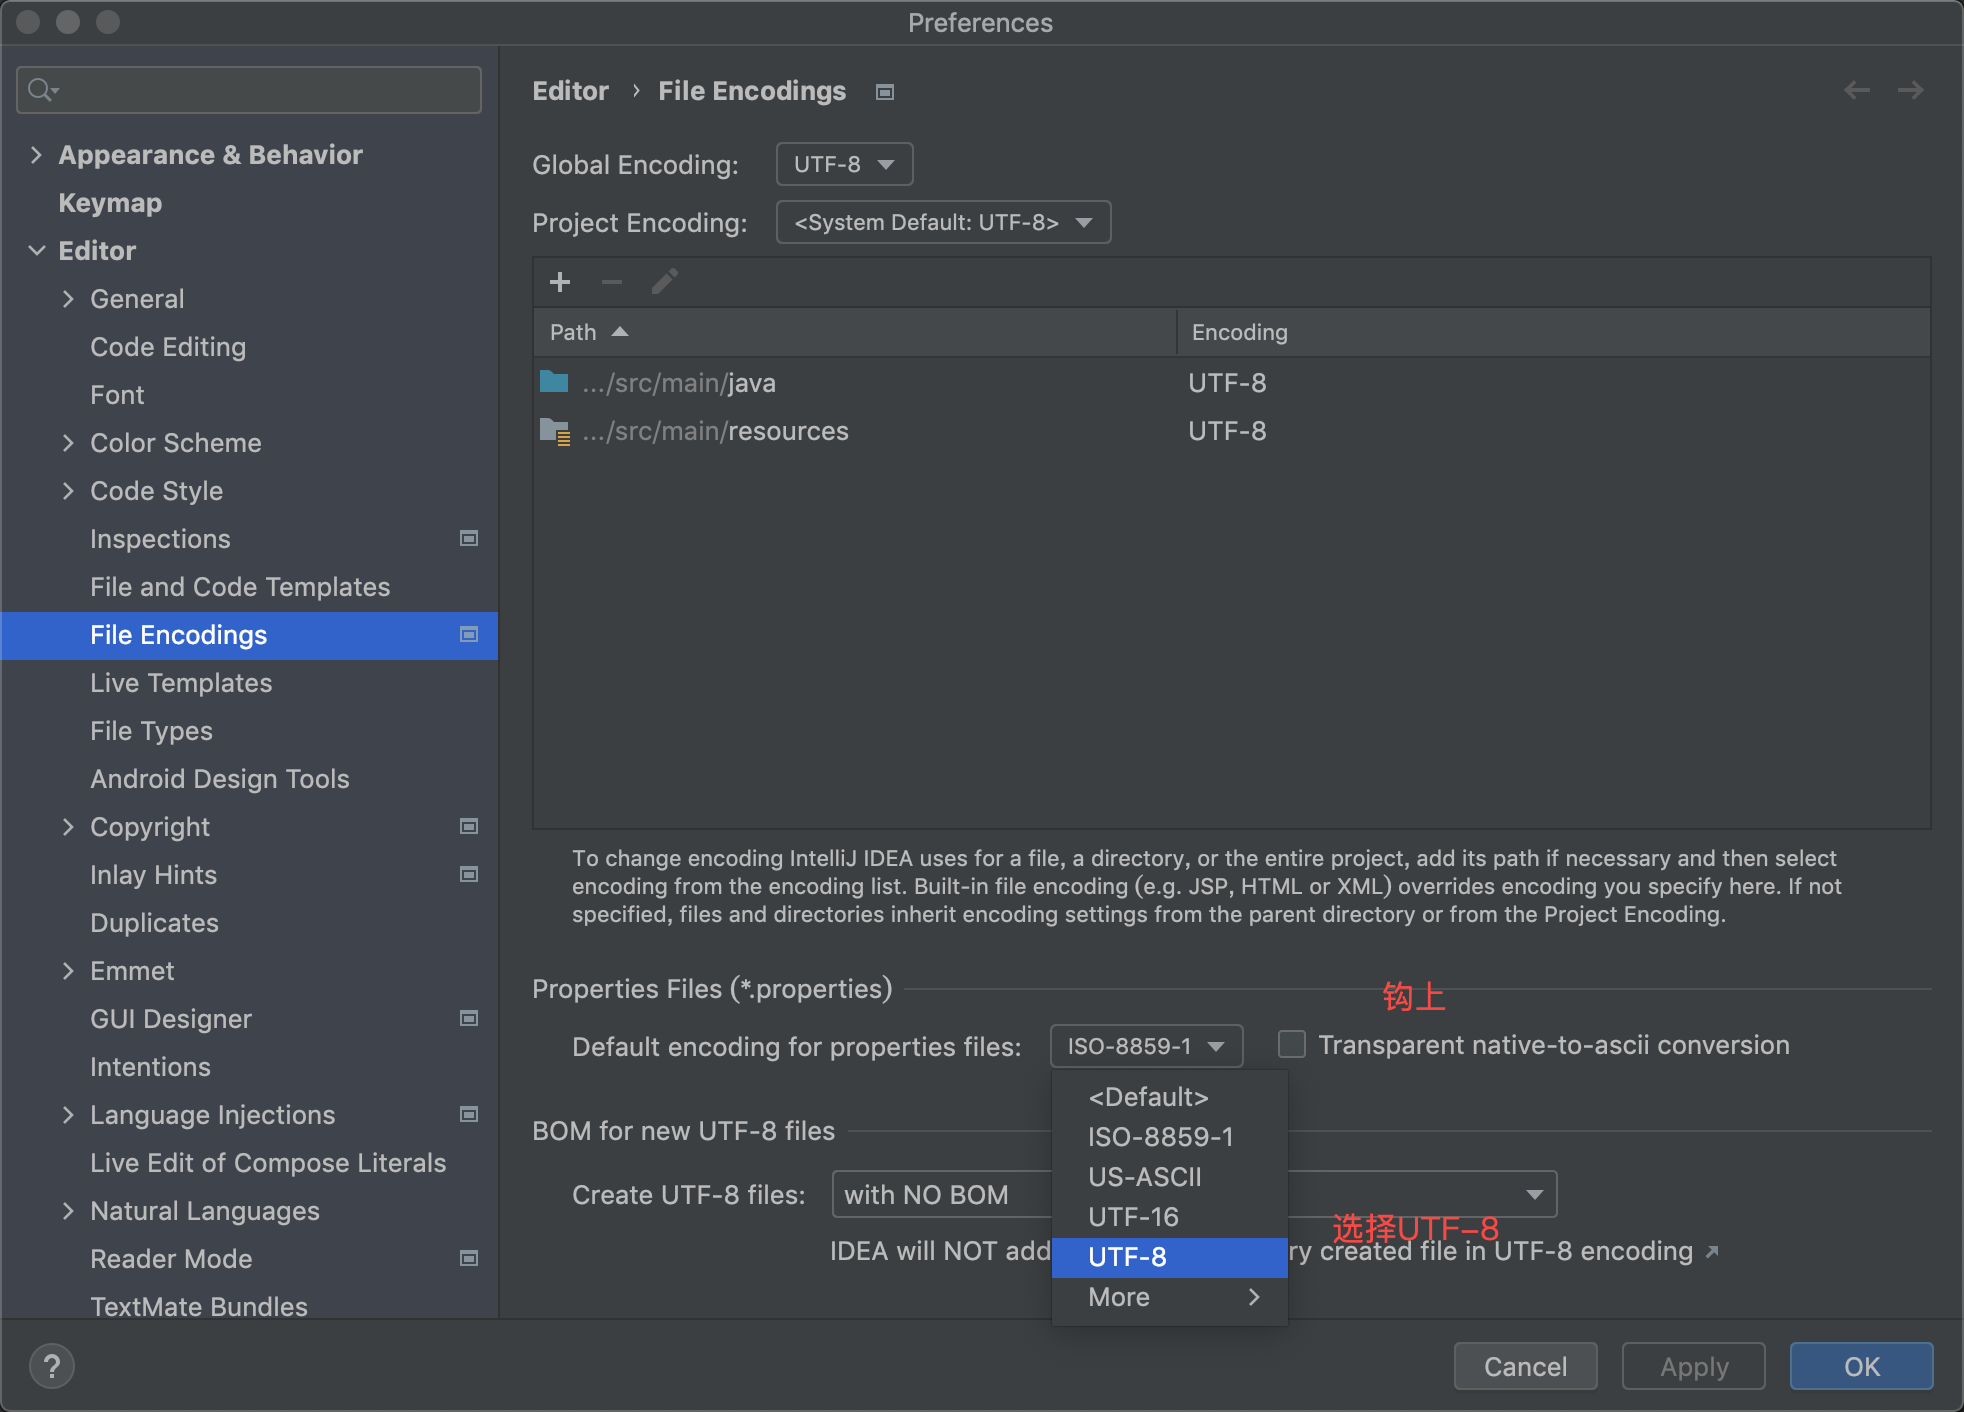Click the Apply button
The height and width of the screenshot is (1412, 1964).
(1694, 1366)
